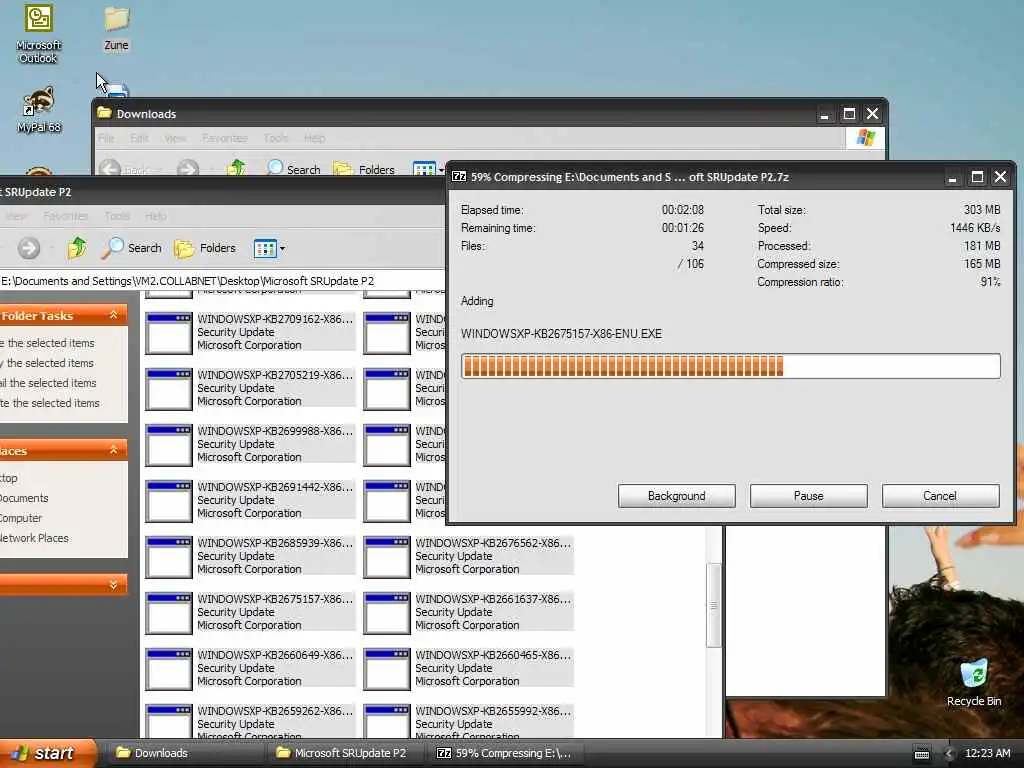This screenshot has height=768, width=1024.
Task: Click Background button in 7-Zip dialog
Action: pos(677,496)
